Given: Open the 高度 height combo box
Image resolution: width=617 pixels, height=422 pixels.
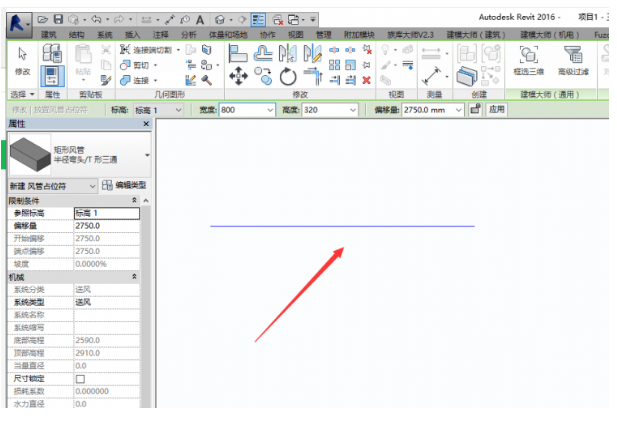Looking at the screenshot, I should coord(330,110).
